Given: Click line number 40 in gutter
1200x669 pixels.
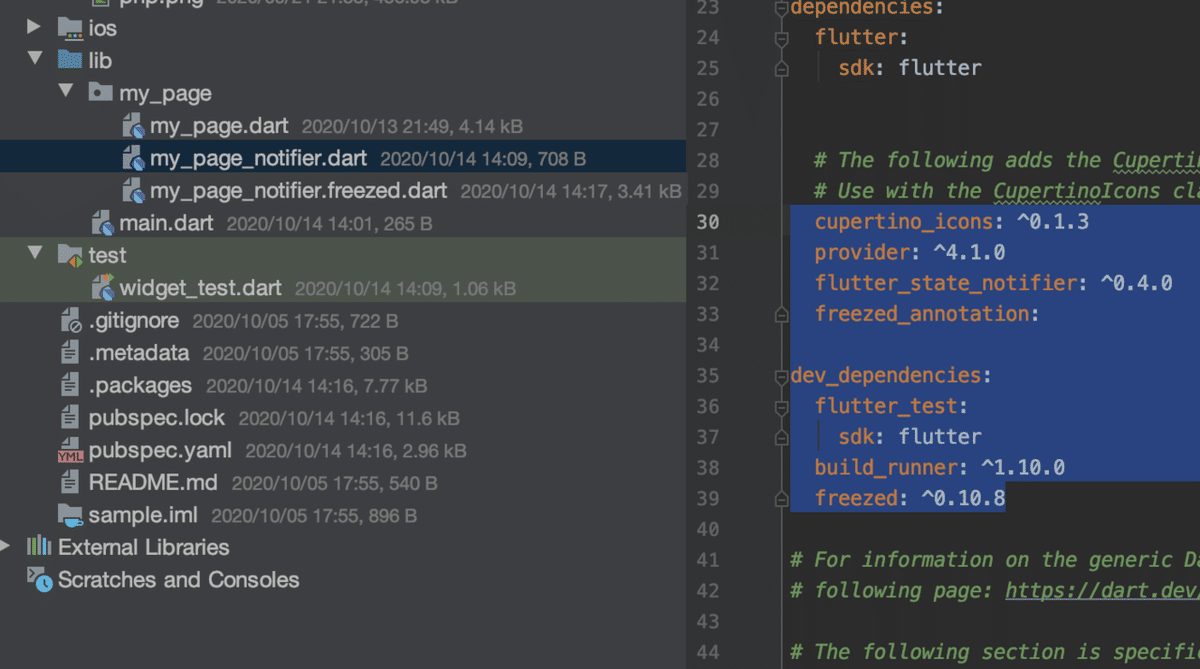Looking at the screenshot, I should [x=707, y=529].
